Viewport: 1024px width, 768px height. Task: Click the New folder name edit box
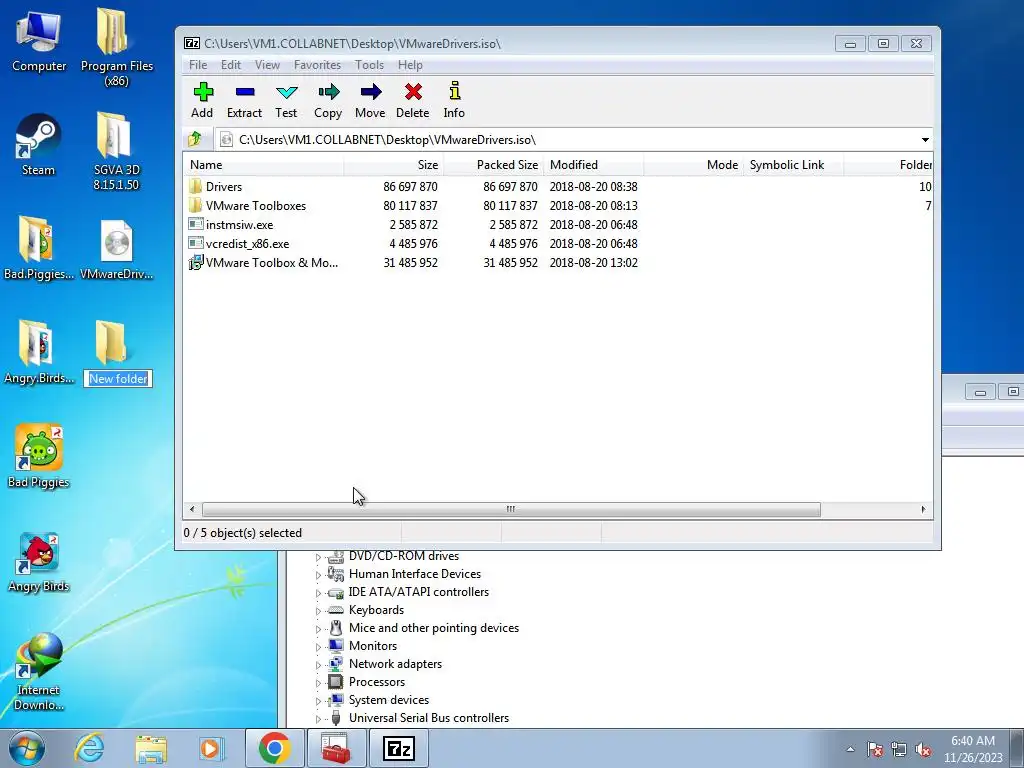118,379
